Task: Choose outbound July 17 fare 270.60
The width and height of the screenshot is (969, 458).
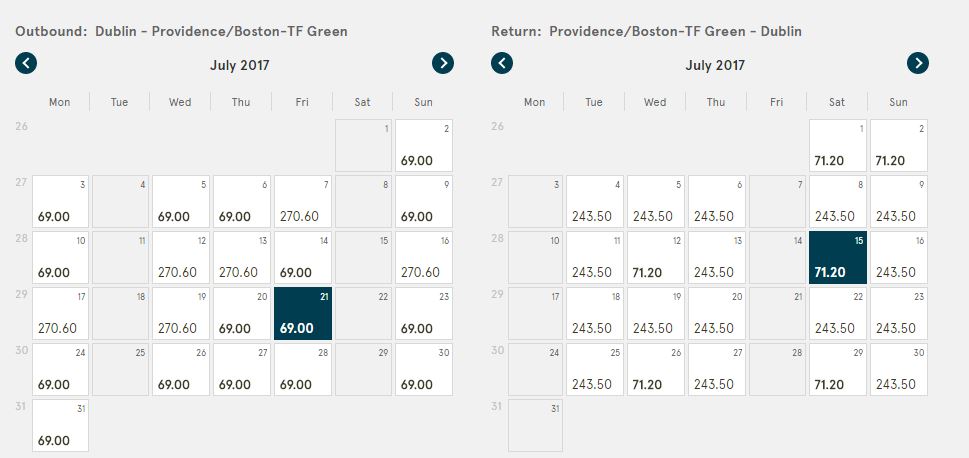Action: (x=61, y=314)
